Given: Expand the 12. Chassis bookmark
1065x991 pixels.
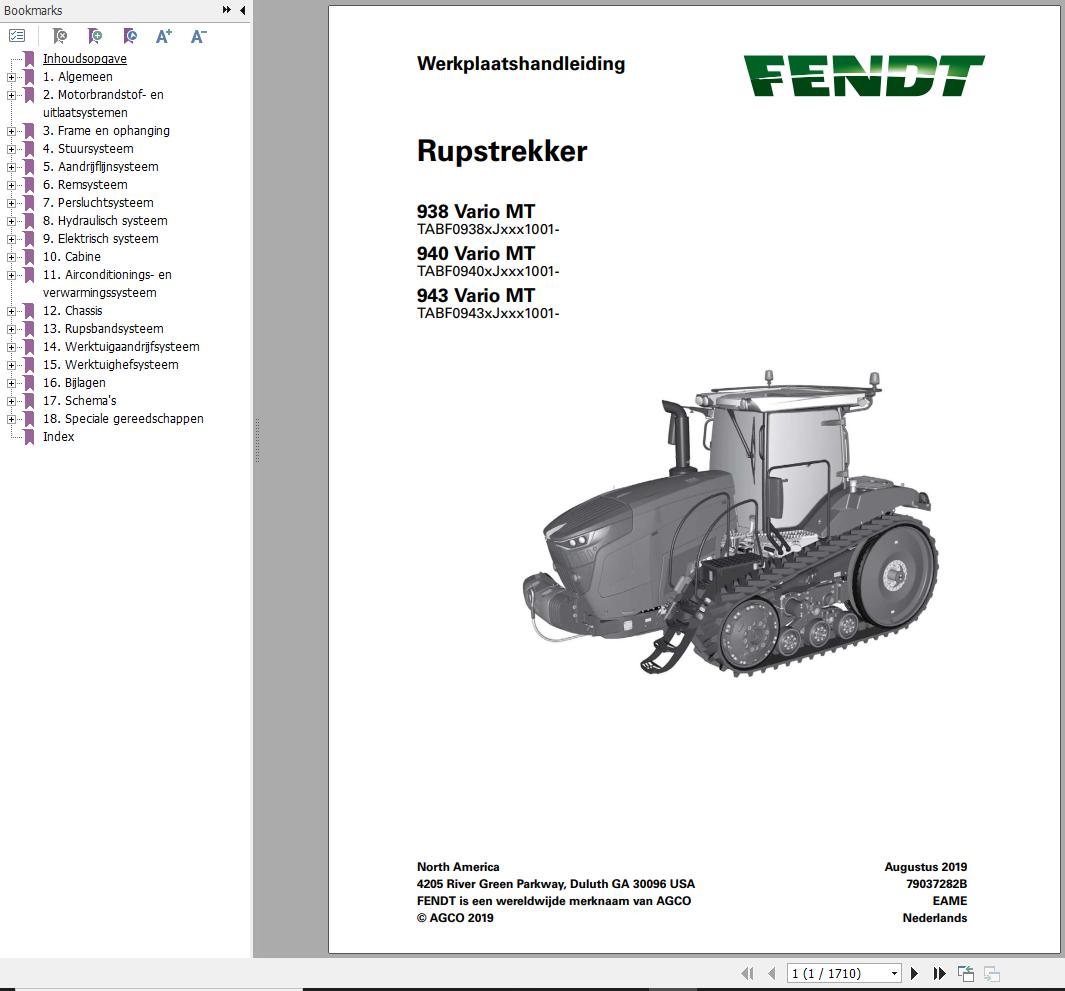Looking at the screenshot, I should click(11, 311).
